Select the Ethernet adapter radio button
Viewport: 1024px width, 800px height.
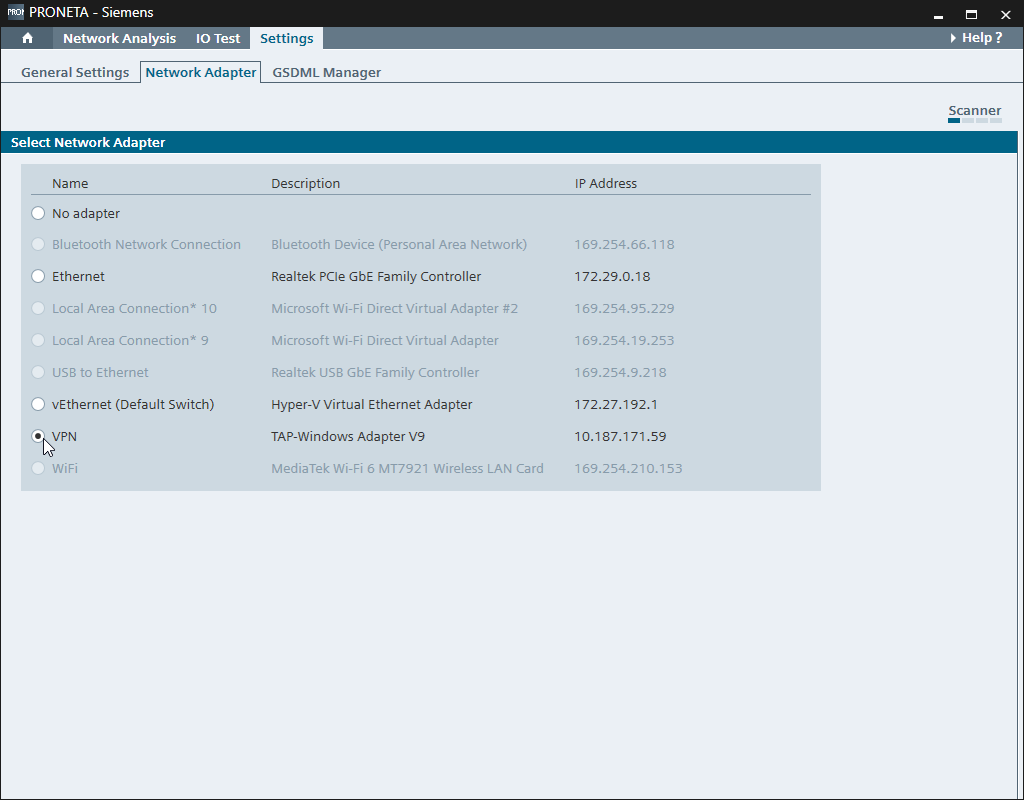click(38, 276)
